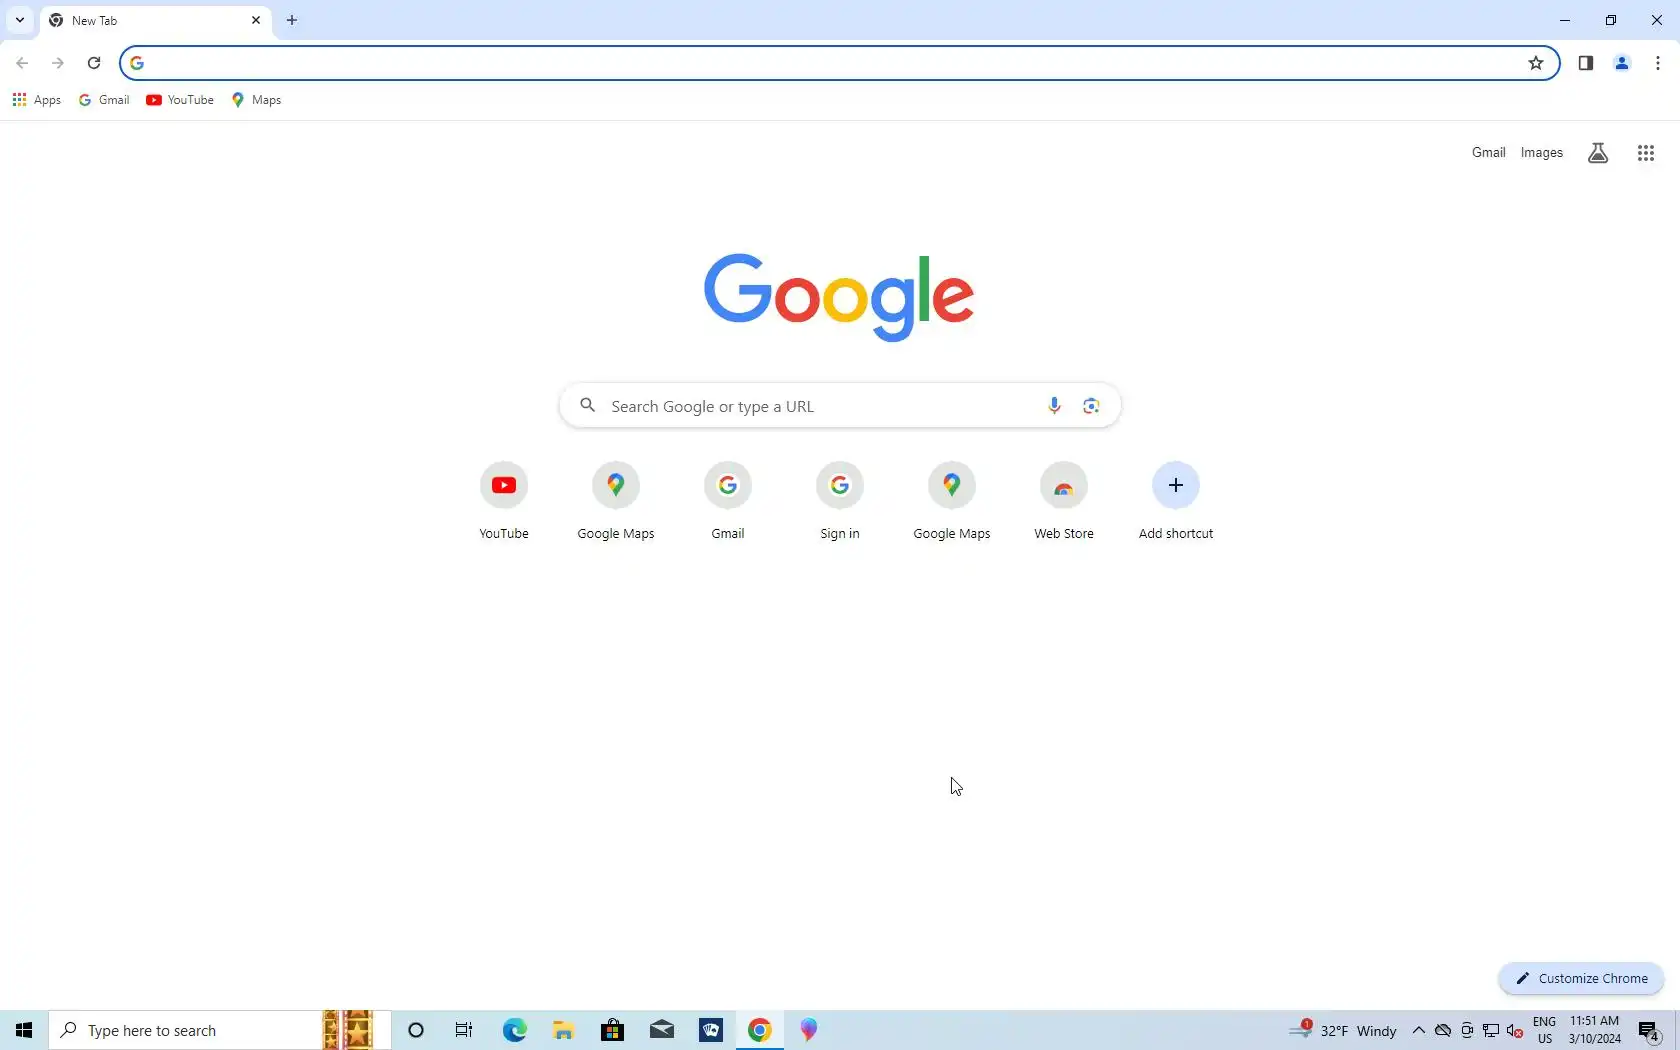Open a new tab with the plus button
This screenshot has width=1680, height=1050.
(292, 20)
